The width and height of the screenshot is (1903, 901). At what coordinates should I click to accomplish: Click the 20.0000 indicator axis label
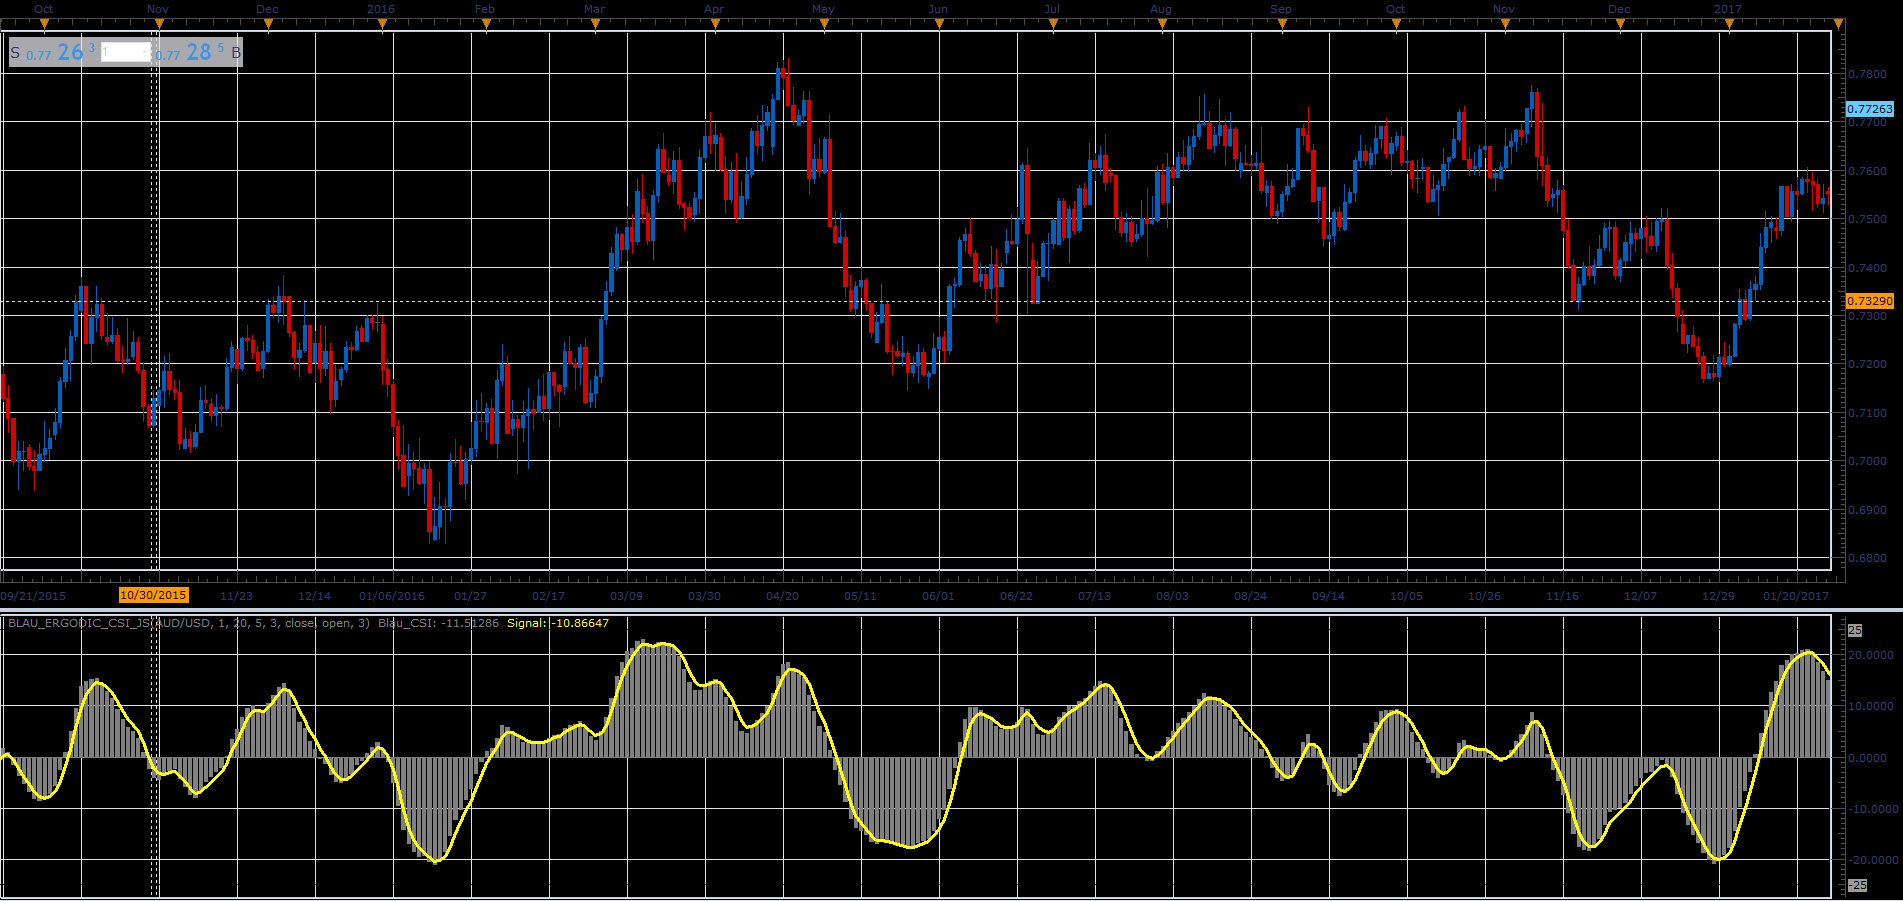coord(1871,655)
